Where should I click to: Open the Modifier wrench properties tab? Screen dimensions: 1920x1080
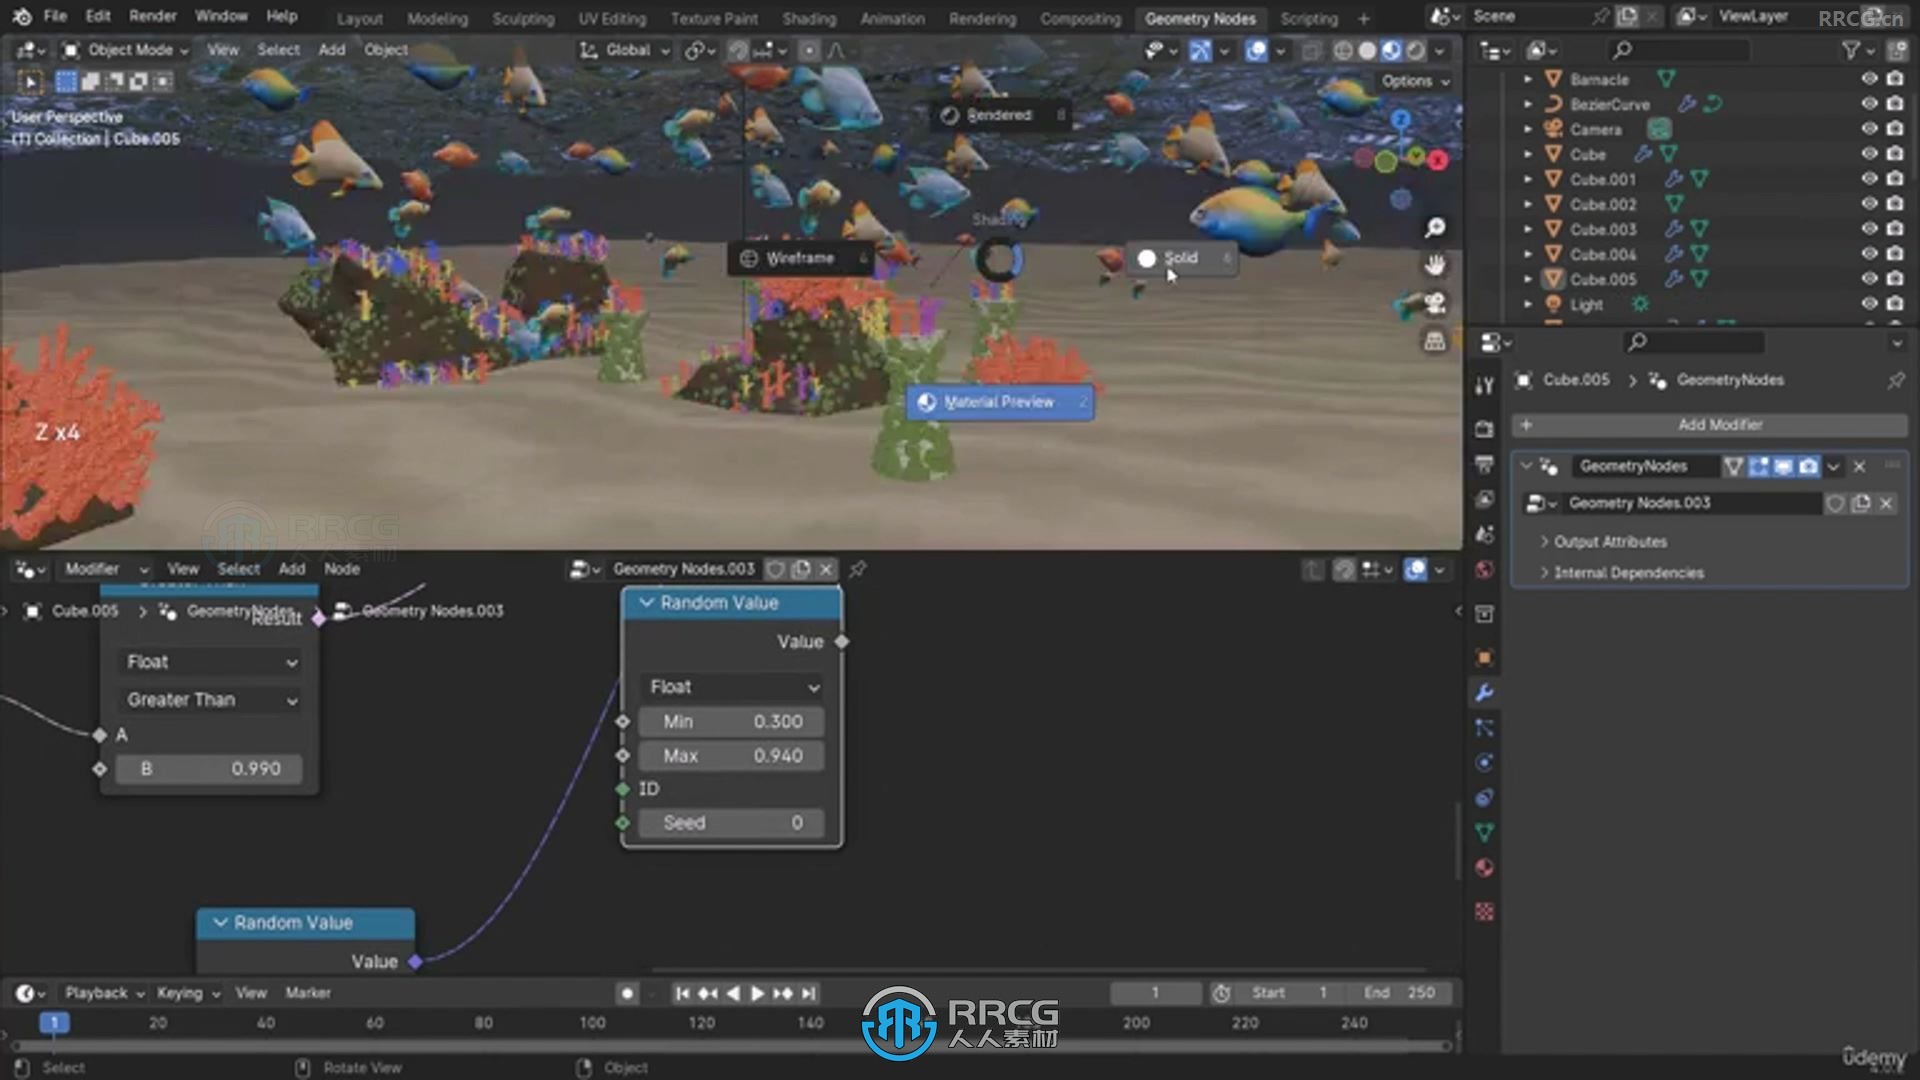[x=1484, y=692]
